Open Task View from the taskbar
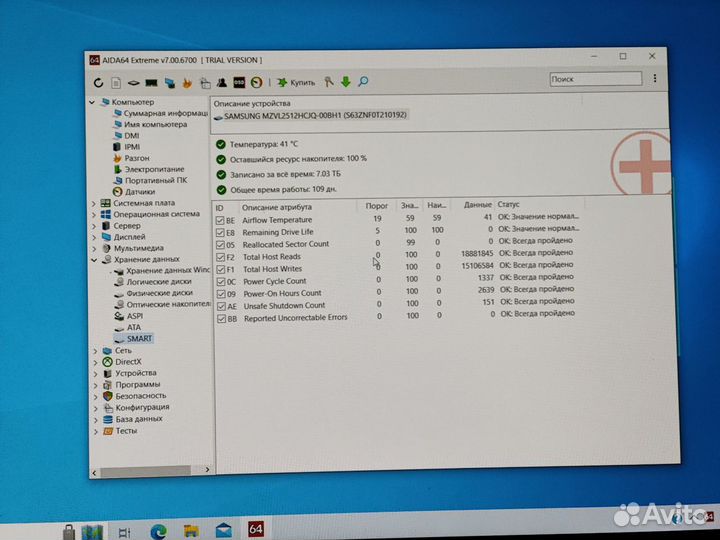Screen dimensions: 720x540 (x=124, y=533)
